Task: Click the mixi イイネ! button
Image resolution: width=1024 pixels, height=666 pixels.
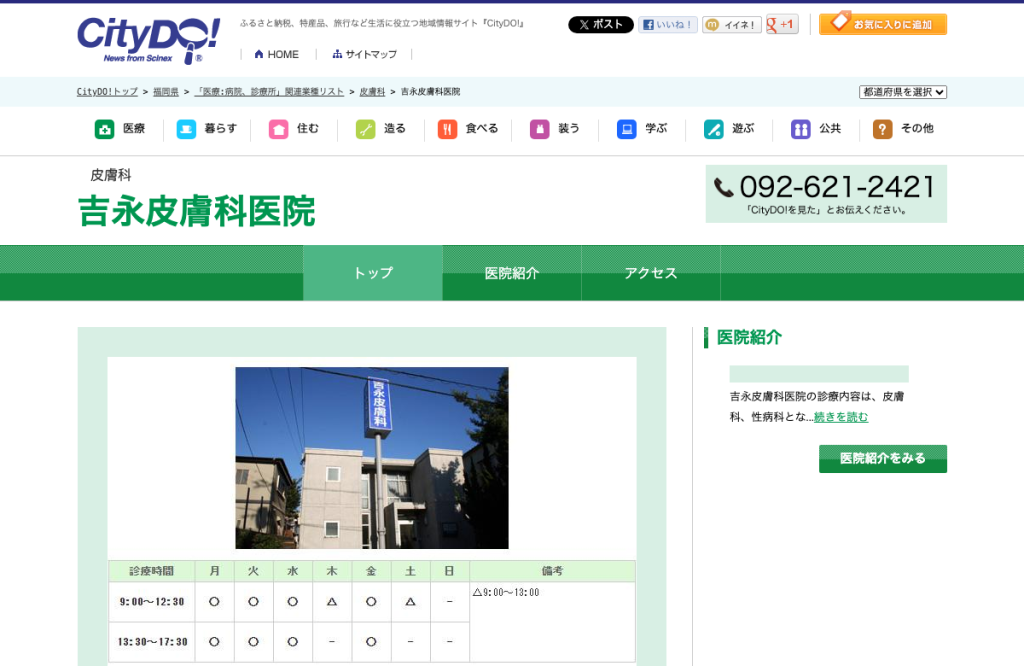Action: pyautogui.click(x=731, y=25)
